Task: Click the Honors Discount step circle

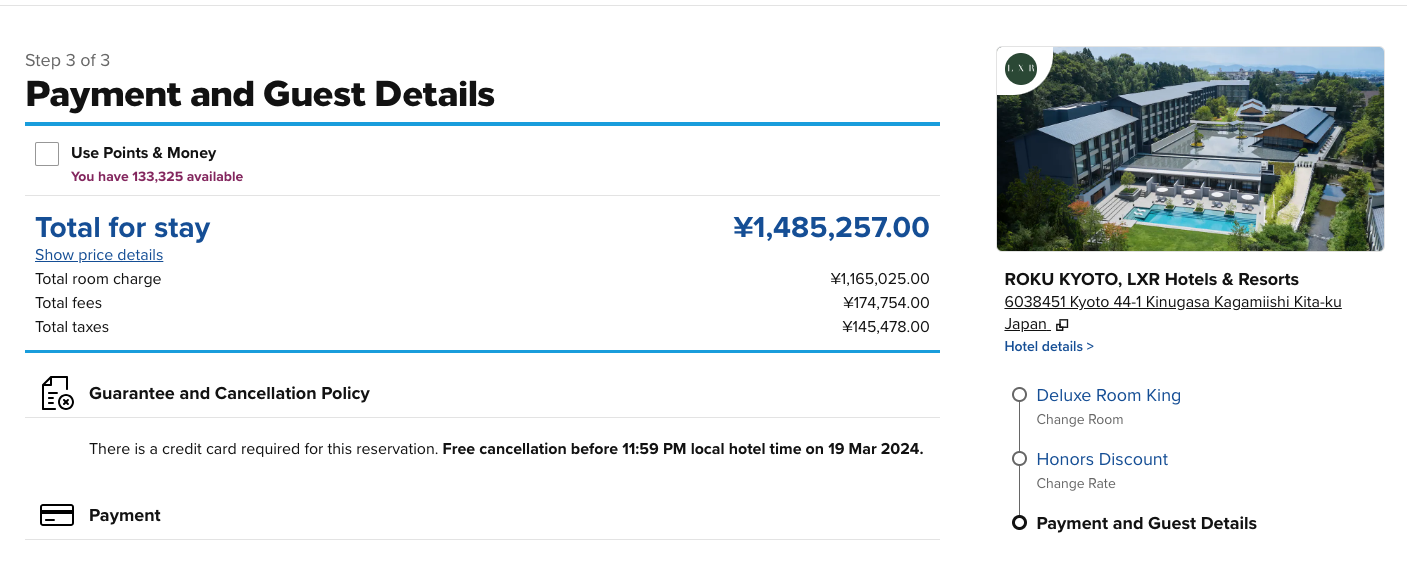Action: [1019, 459]
